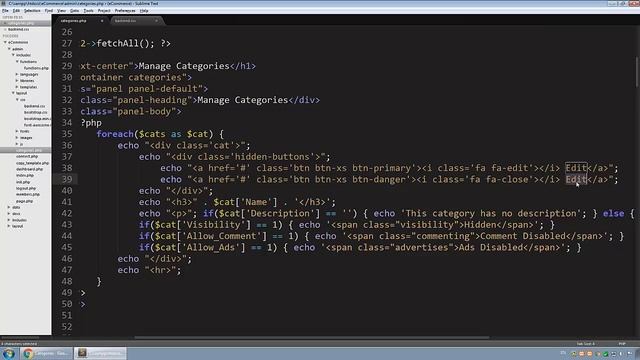Open functions.php in the sidebar

[x=36, y=68]
